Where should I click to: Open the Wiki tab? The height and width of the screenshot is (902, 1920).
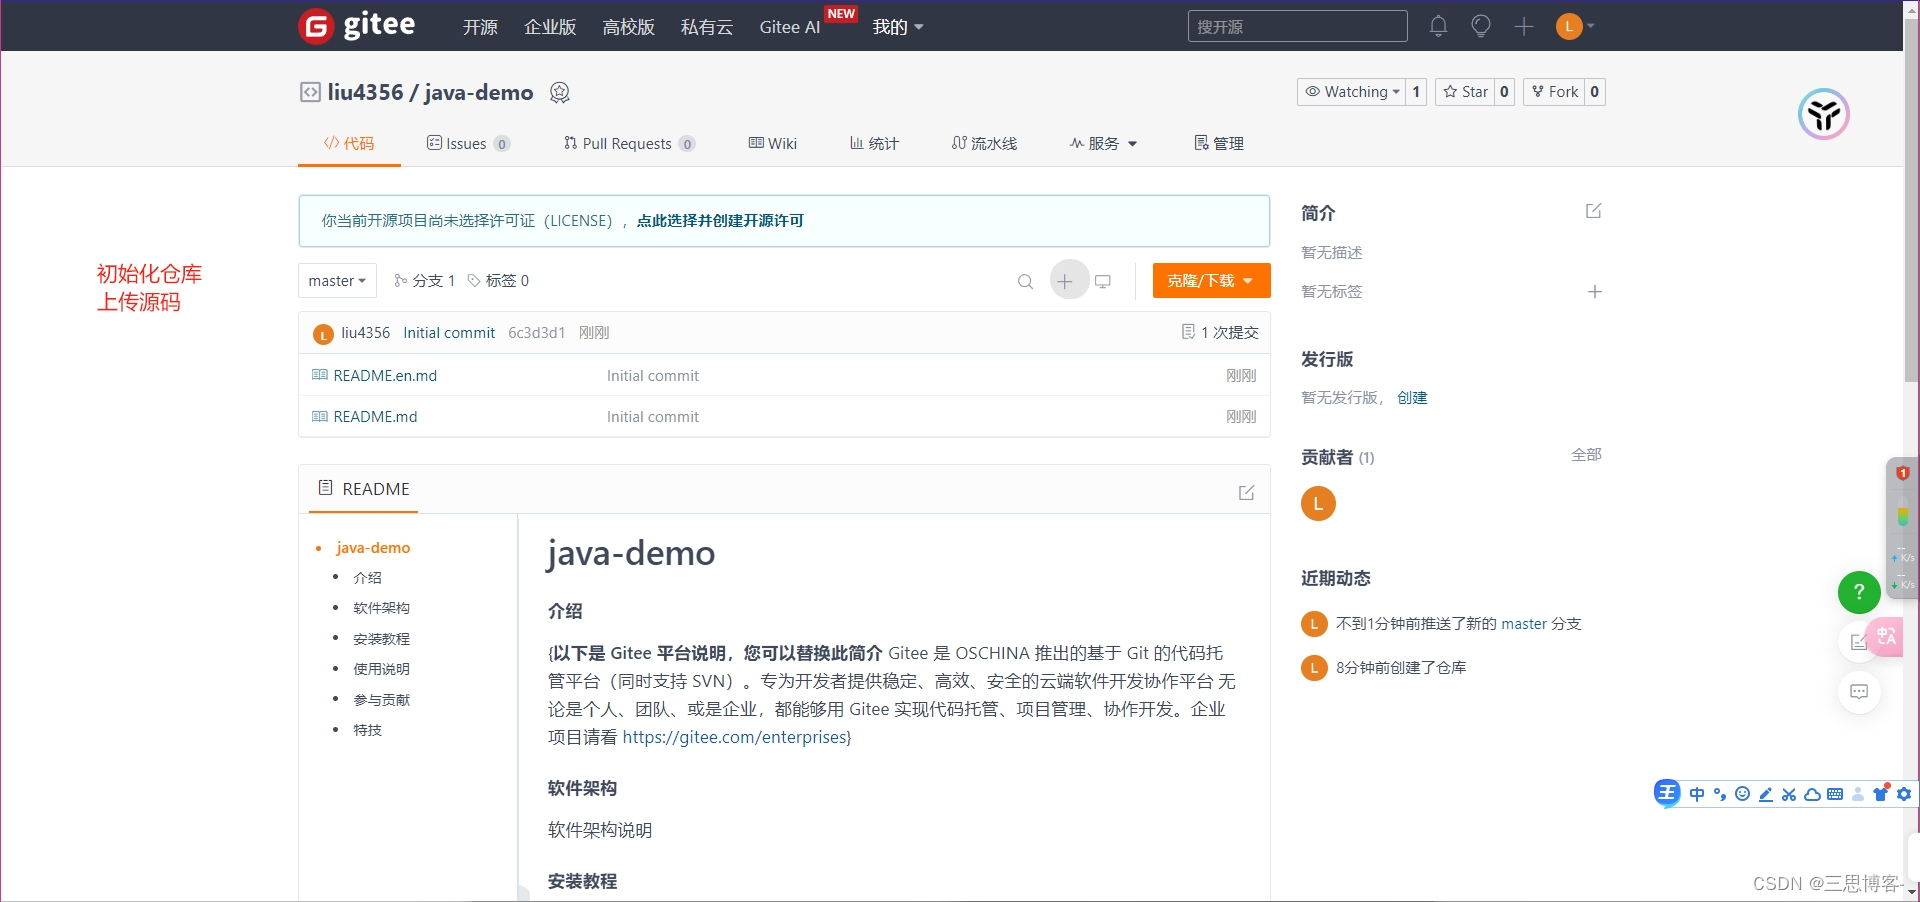[772, 144]
